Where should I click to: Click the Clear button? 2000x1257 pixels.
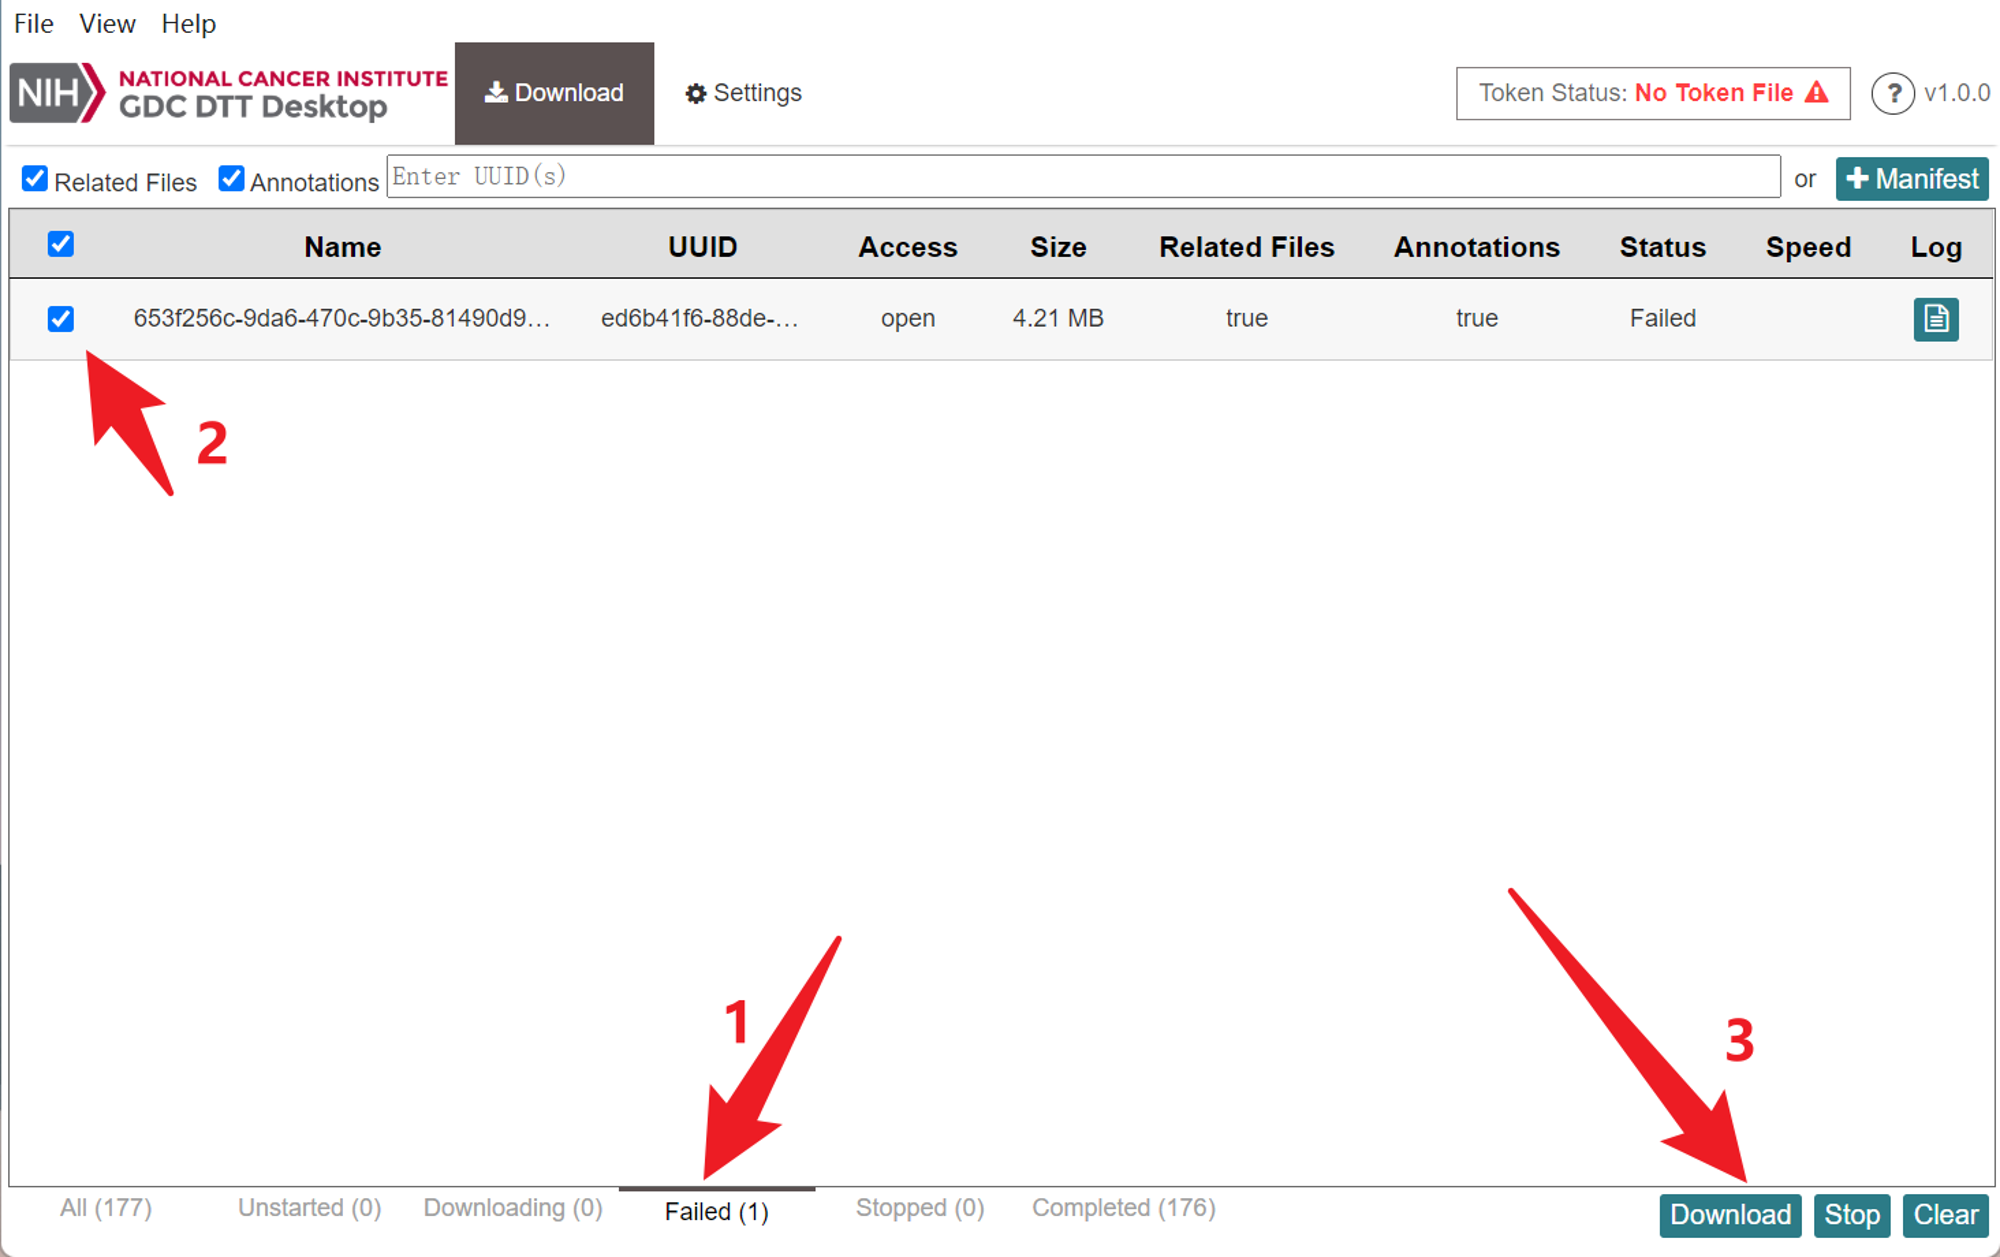tap(1946, 1215)
